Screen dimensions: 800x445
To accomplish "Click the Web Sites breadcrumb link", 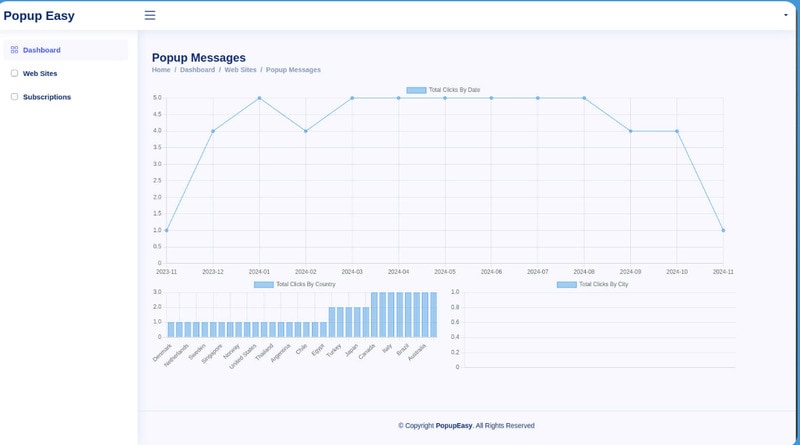I will (x=240, y=70).
